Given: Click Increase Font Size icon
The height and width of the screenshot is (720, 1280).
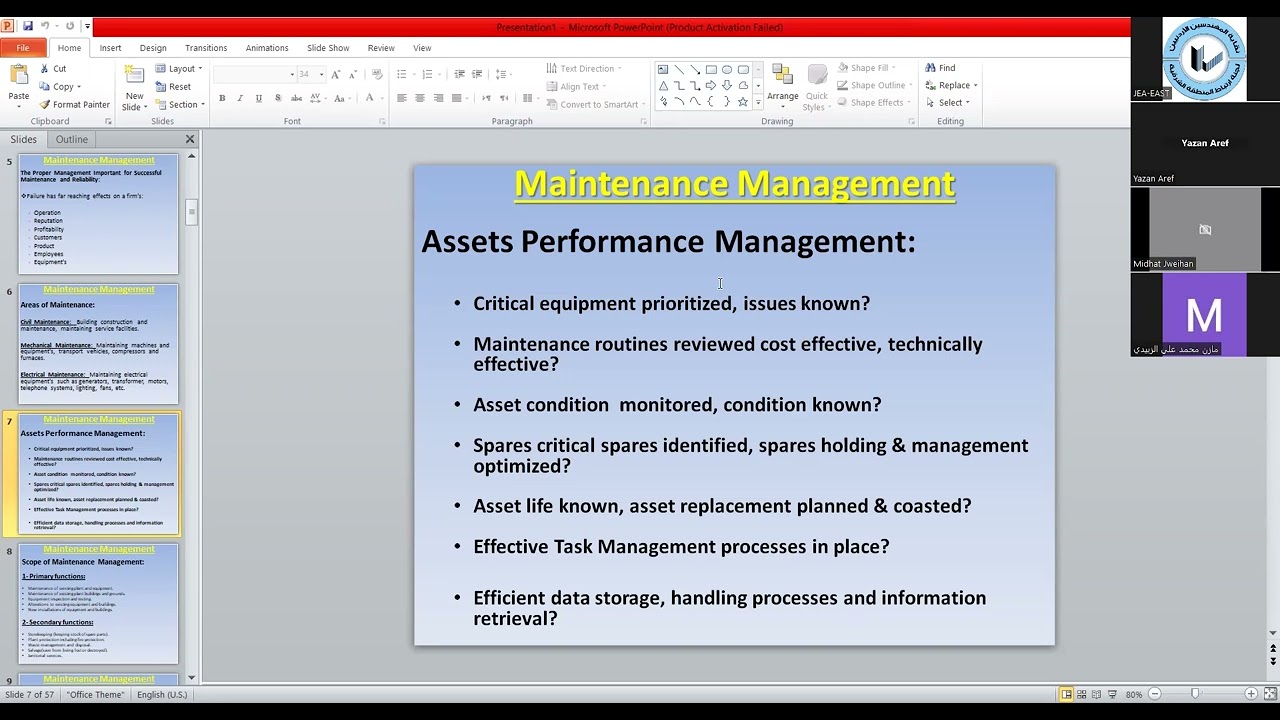Looking at the screenshot, I should (x=336, y=74).
